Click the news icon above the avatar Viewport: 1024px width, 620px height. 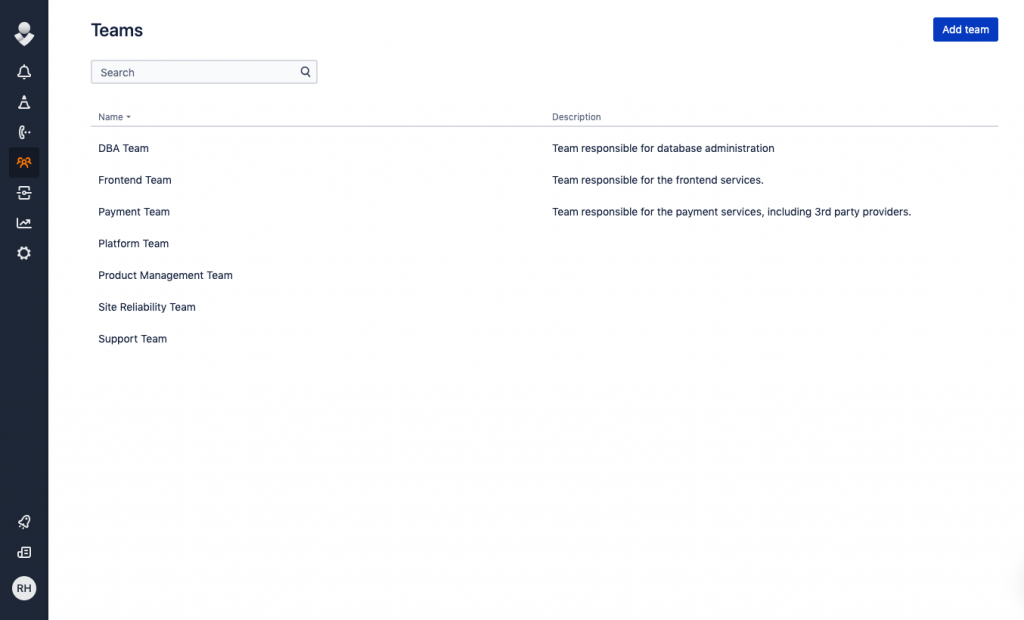24,552
